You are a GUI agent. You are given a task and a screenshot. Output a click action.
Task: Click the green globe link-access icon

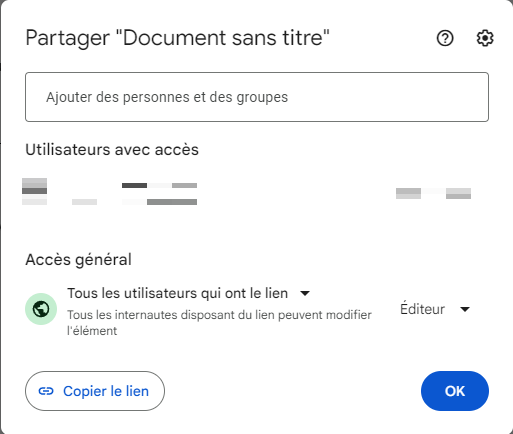click(x=41, y=309)
